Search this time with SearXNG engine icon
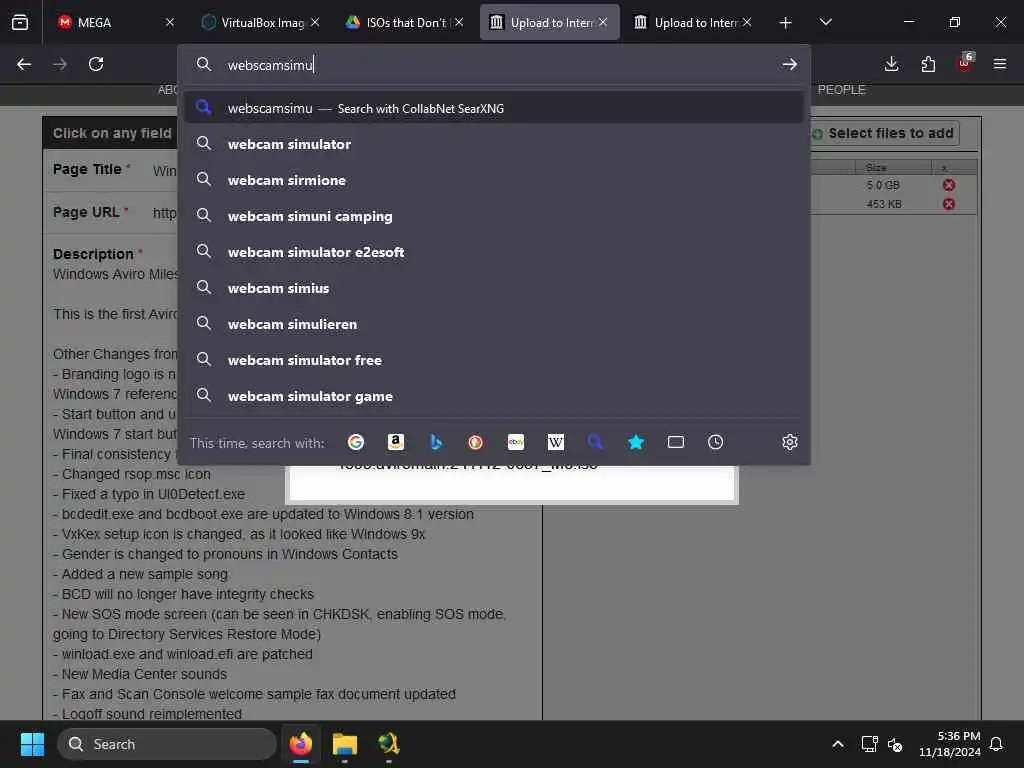The height and width of the screenshot is (768, 1024). click(x=596, y=442)
